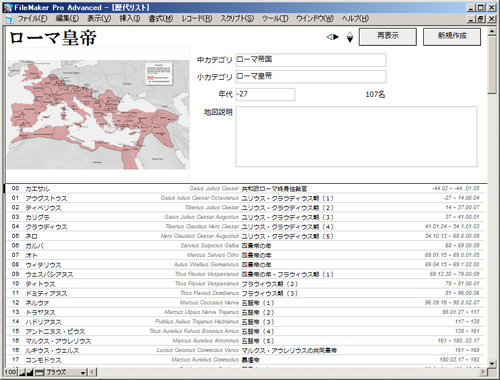Select the アントニヌス・ピウス row

246,331
